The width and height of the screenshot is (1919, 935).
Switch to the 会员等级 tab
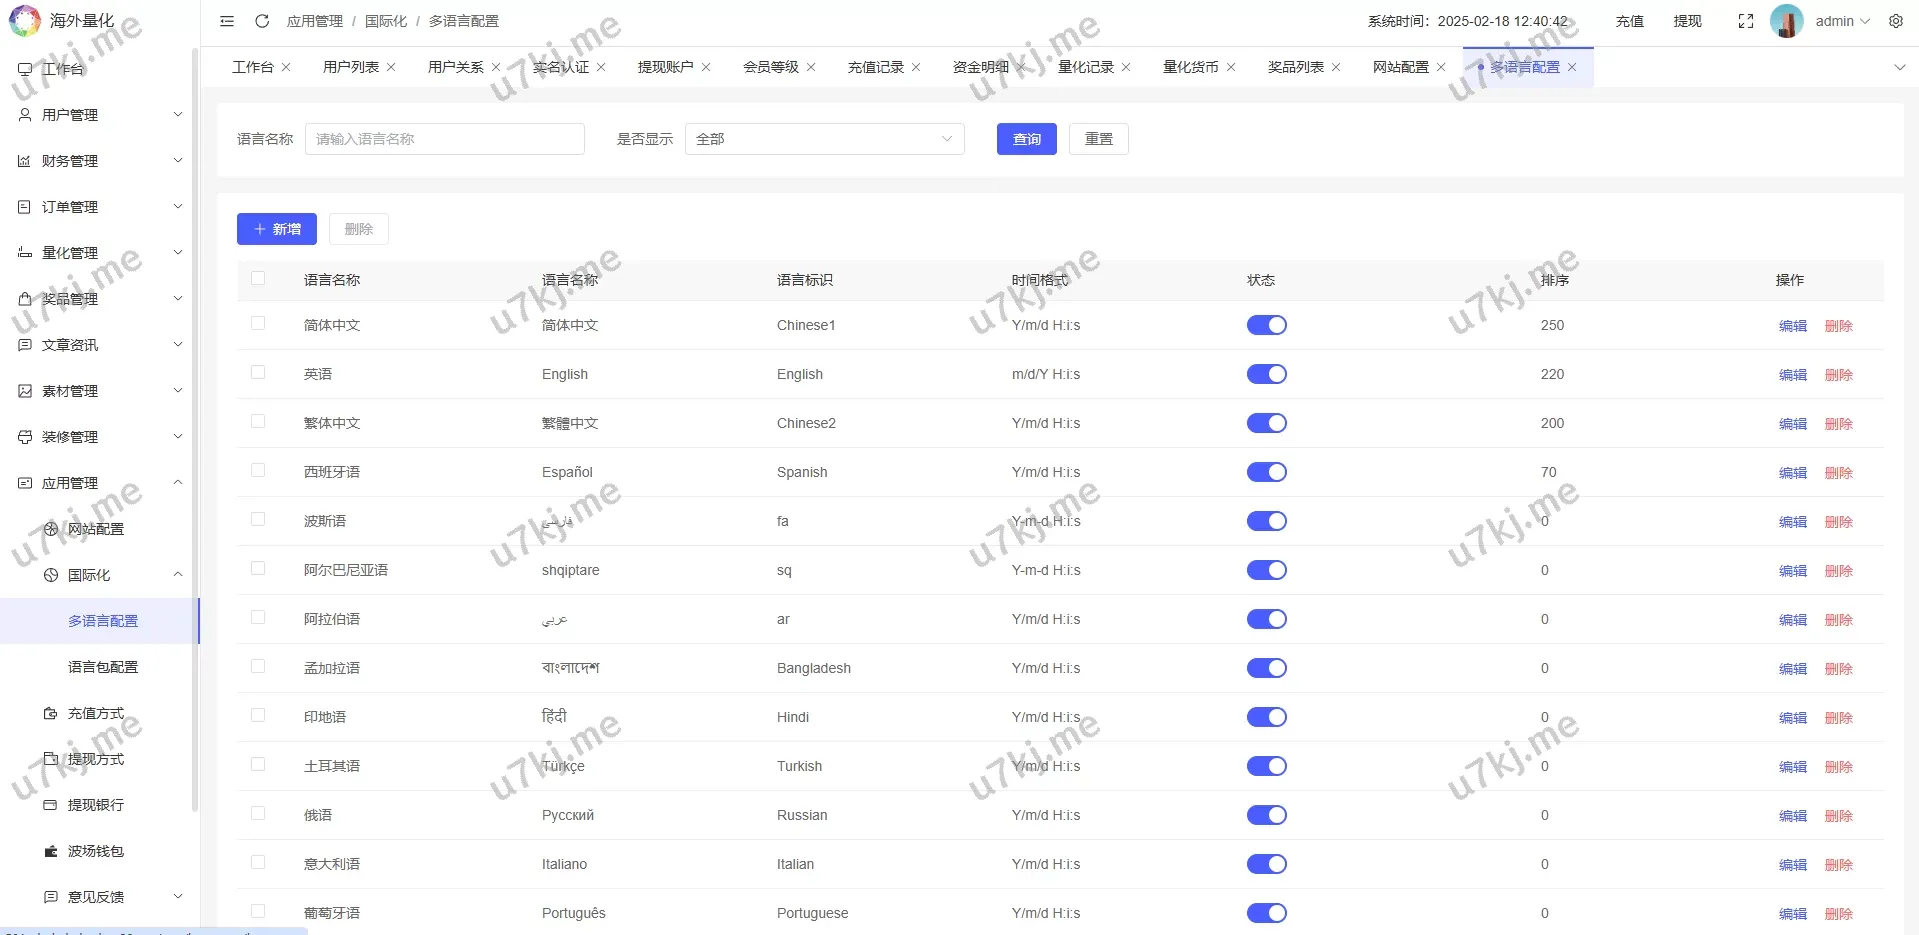coord(770,67)
